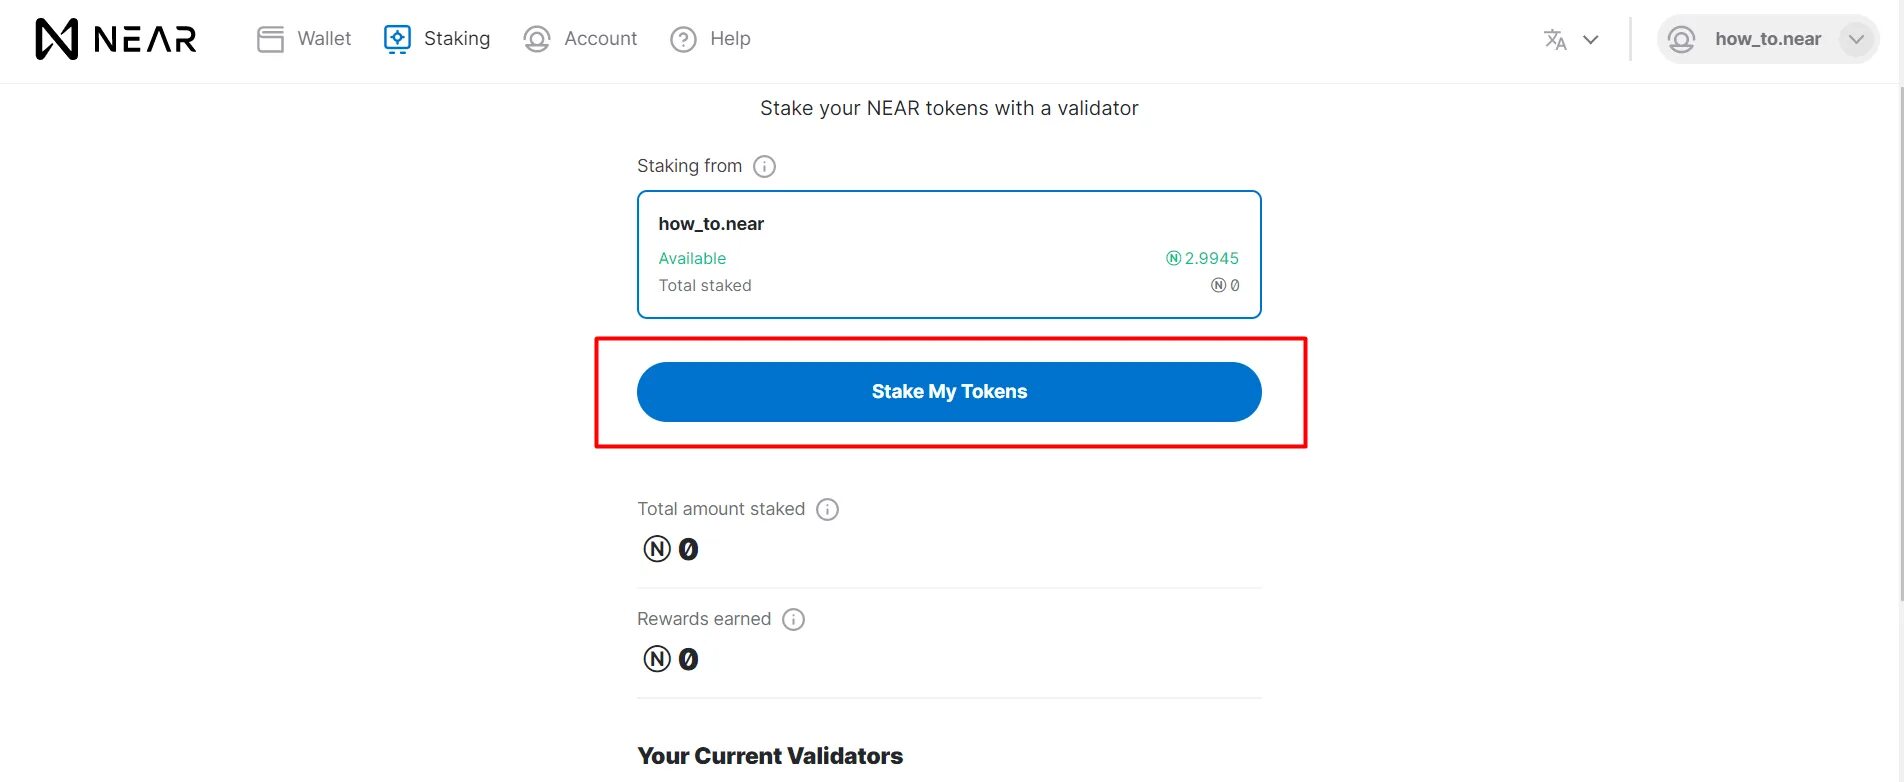The width and height of the screenshot is (1904, 782).
Task: Open the how_to.near account dropdown arrow
Action: pyautogui.click(x=1856, y=39)
